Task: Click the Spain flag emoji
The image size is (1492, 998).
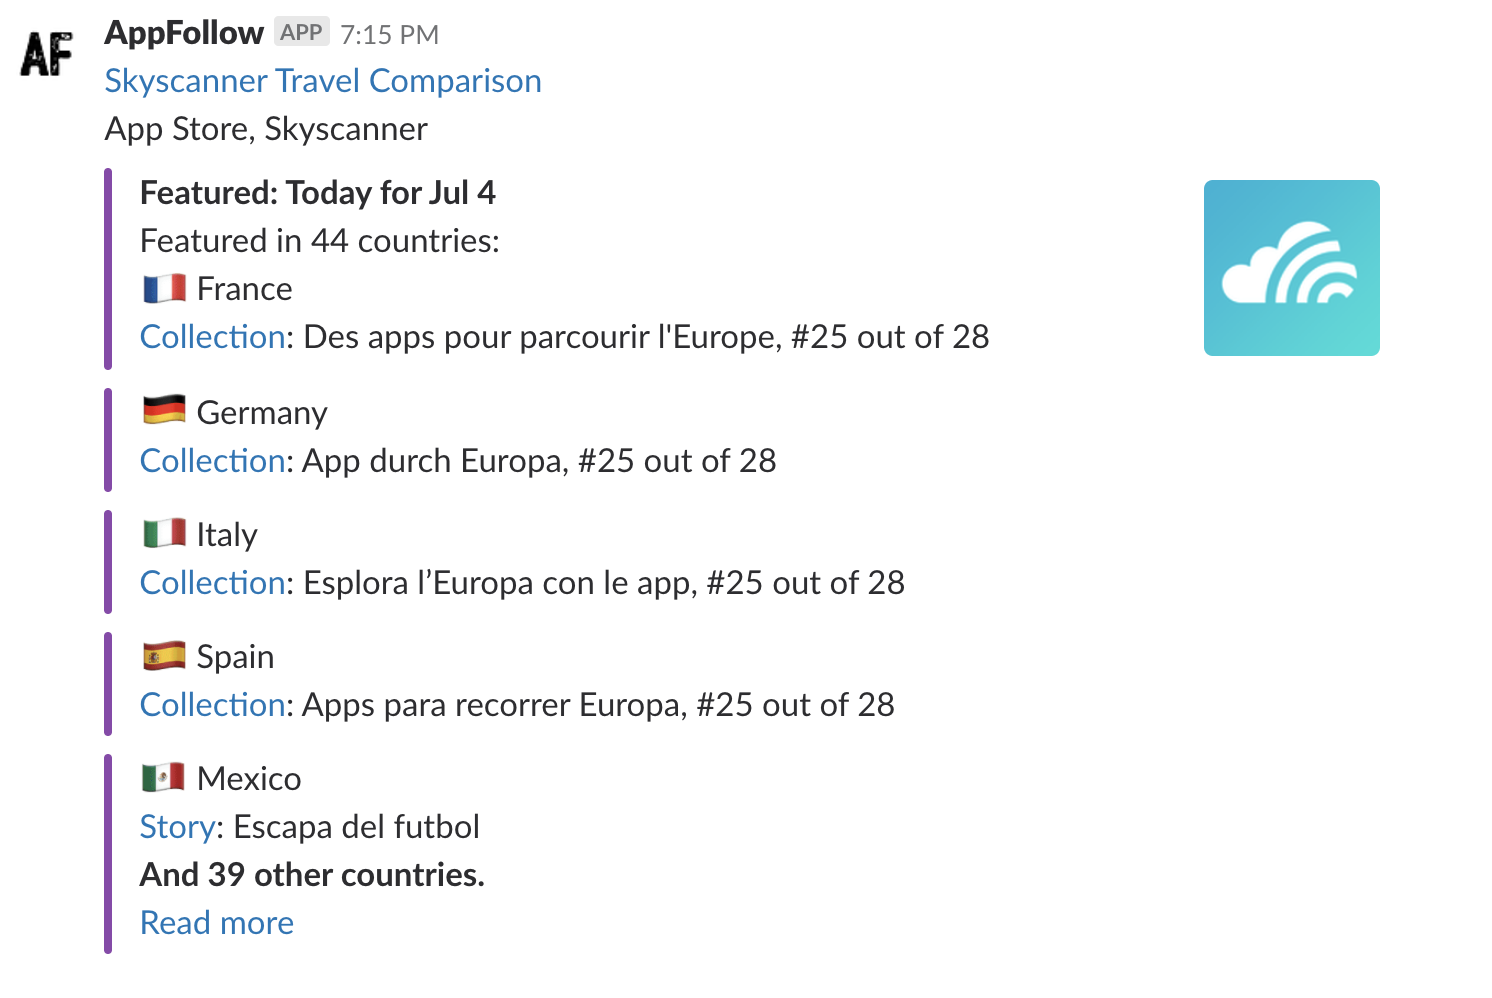Action: click(x=164, y=656)
